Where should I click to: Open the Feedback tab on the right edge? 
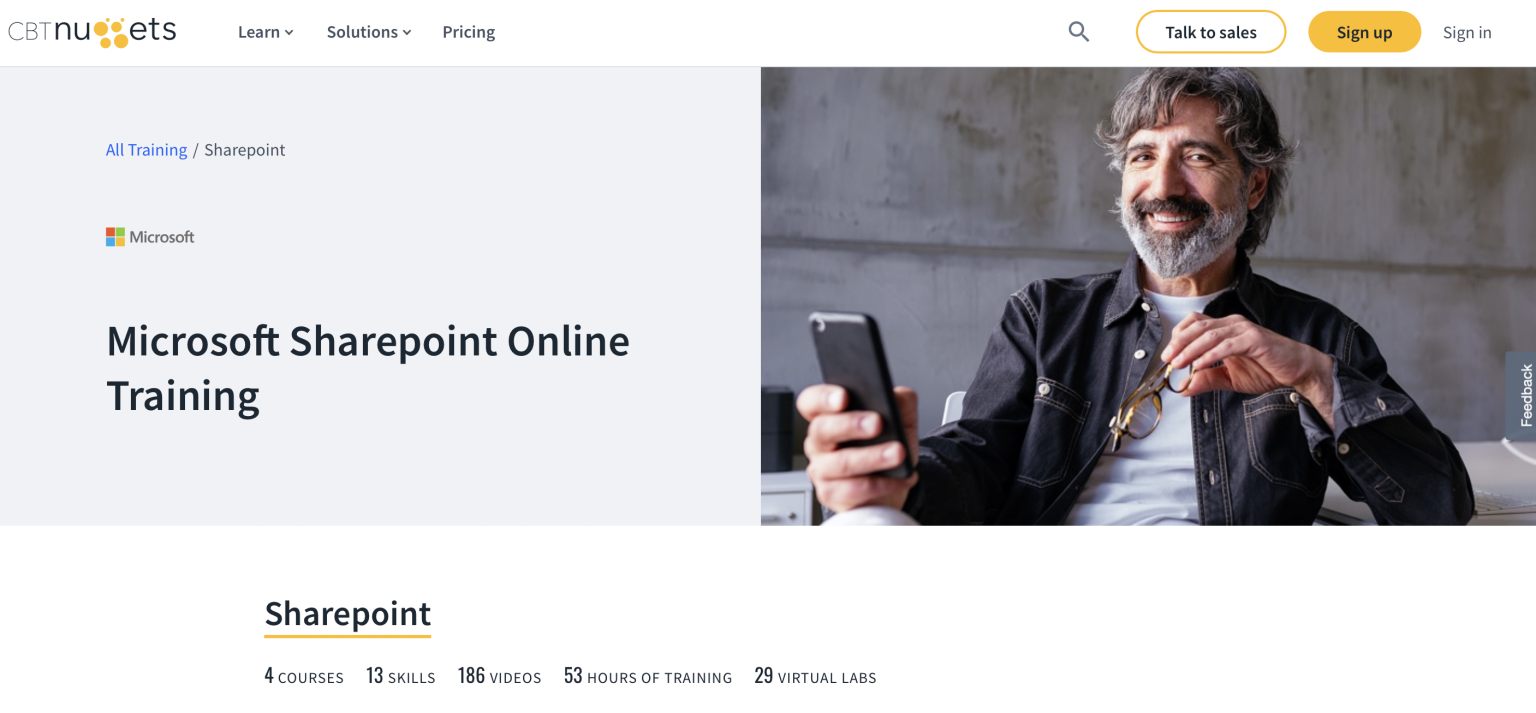tap(1524, 396)
